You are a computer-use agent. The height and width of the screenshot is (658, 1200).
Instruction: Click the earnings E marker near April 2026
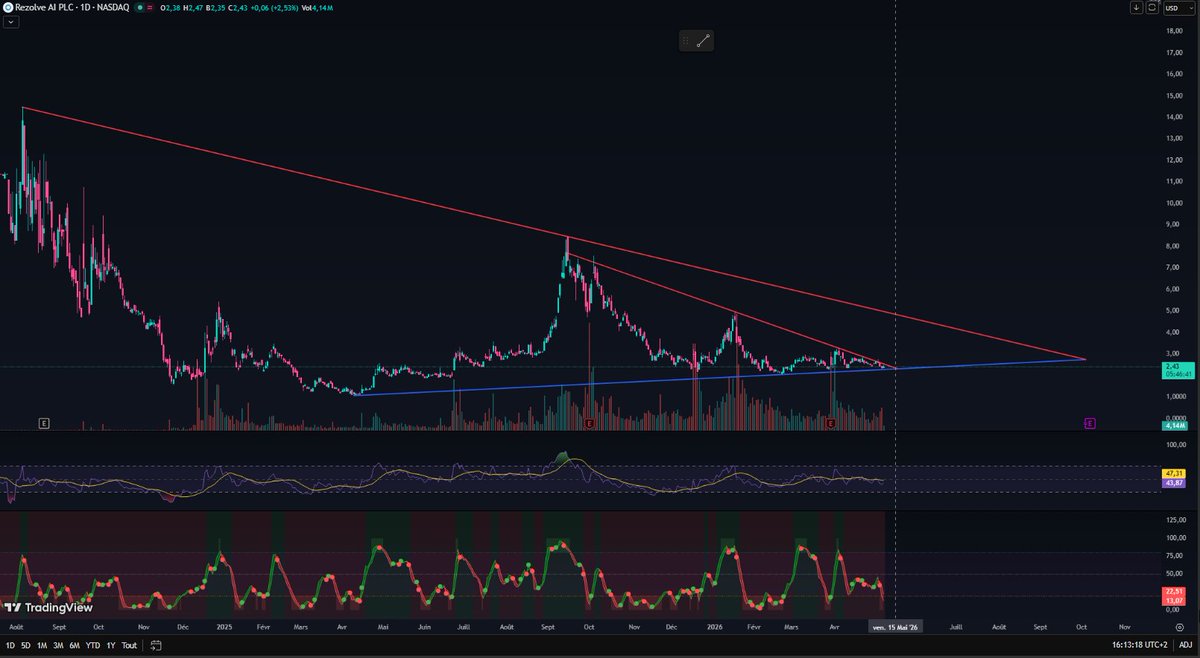point(831,424)
